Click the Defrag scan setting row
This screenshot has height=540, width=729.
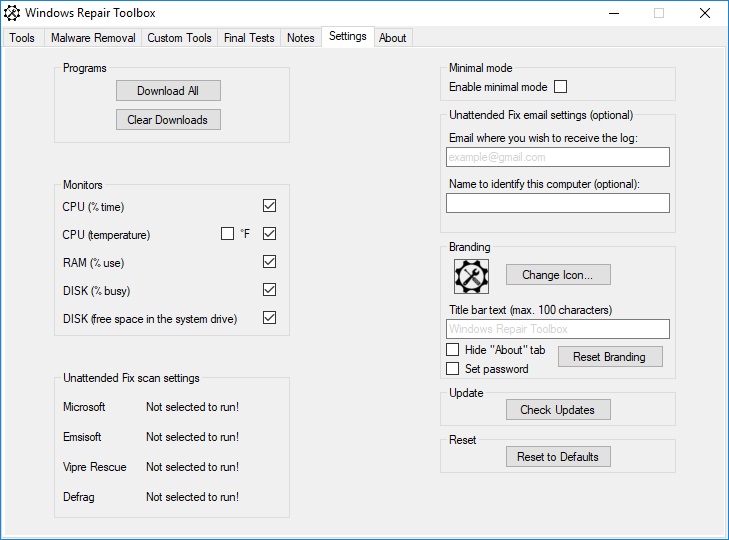[151, 497]
